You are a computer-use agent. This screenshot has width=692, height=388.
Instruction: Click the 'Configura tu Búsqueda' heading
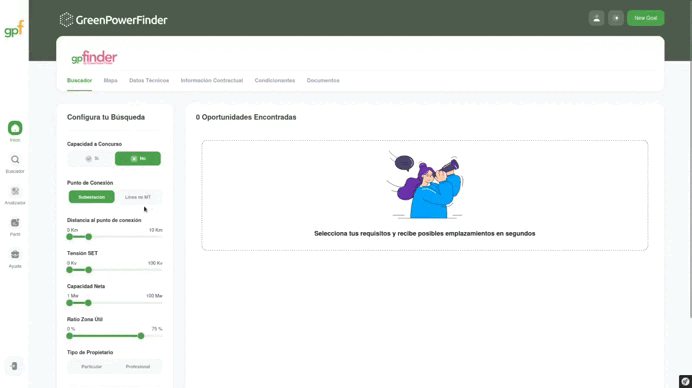pos(106,117)
